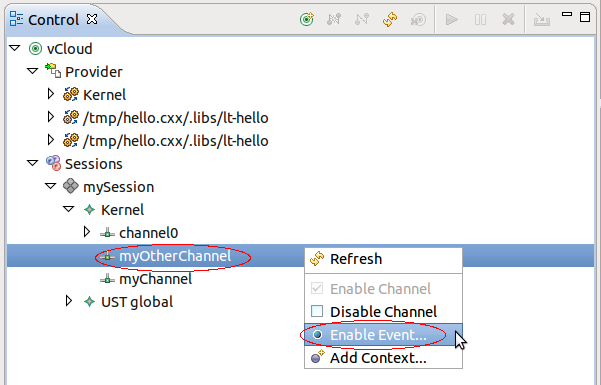This screenshot has height=385, width=601.
Task: Minimize the Control view
Action: [567, 14]
